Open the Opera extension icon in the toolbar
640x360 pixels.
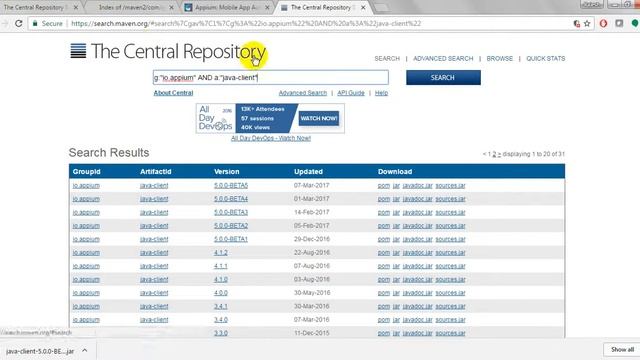click(x=603, y=24)
